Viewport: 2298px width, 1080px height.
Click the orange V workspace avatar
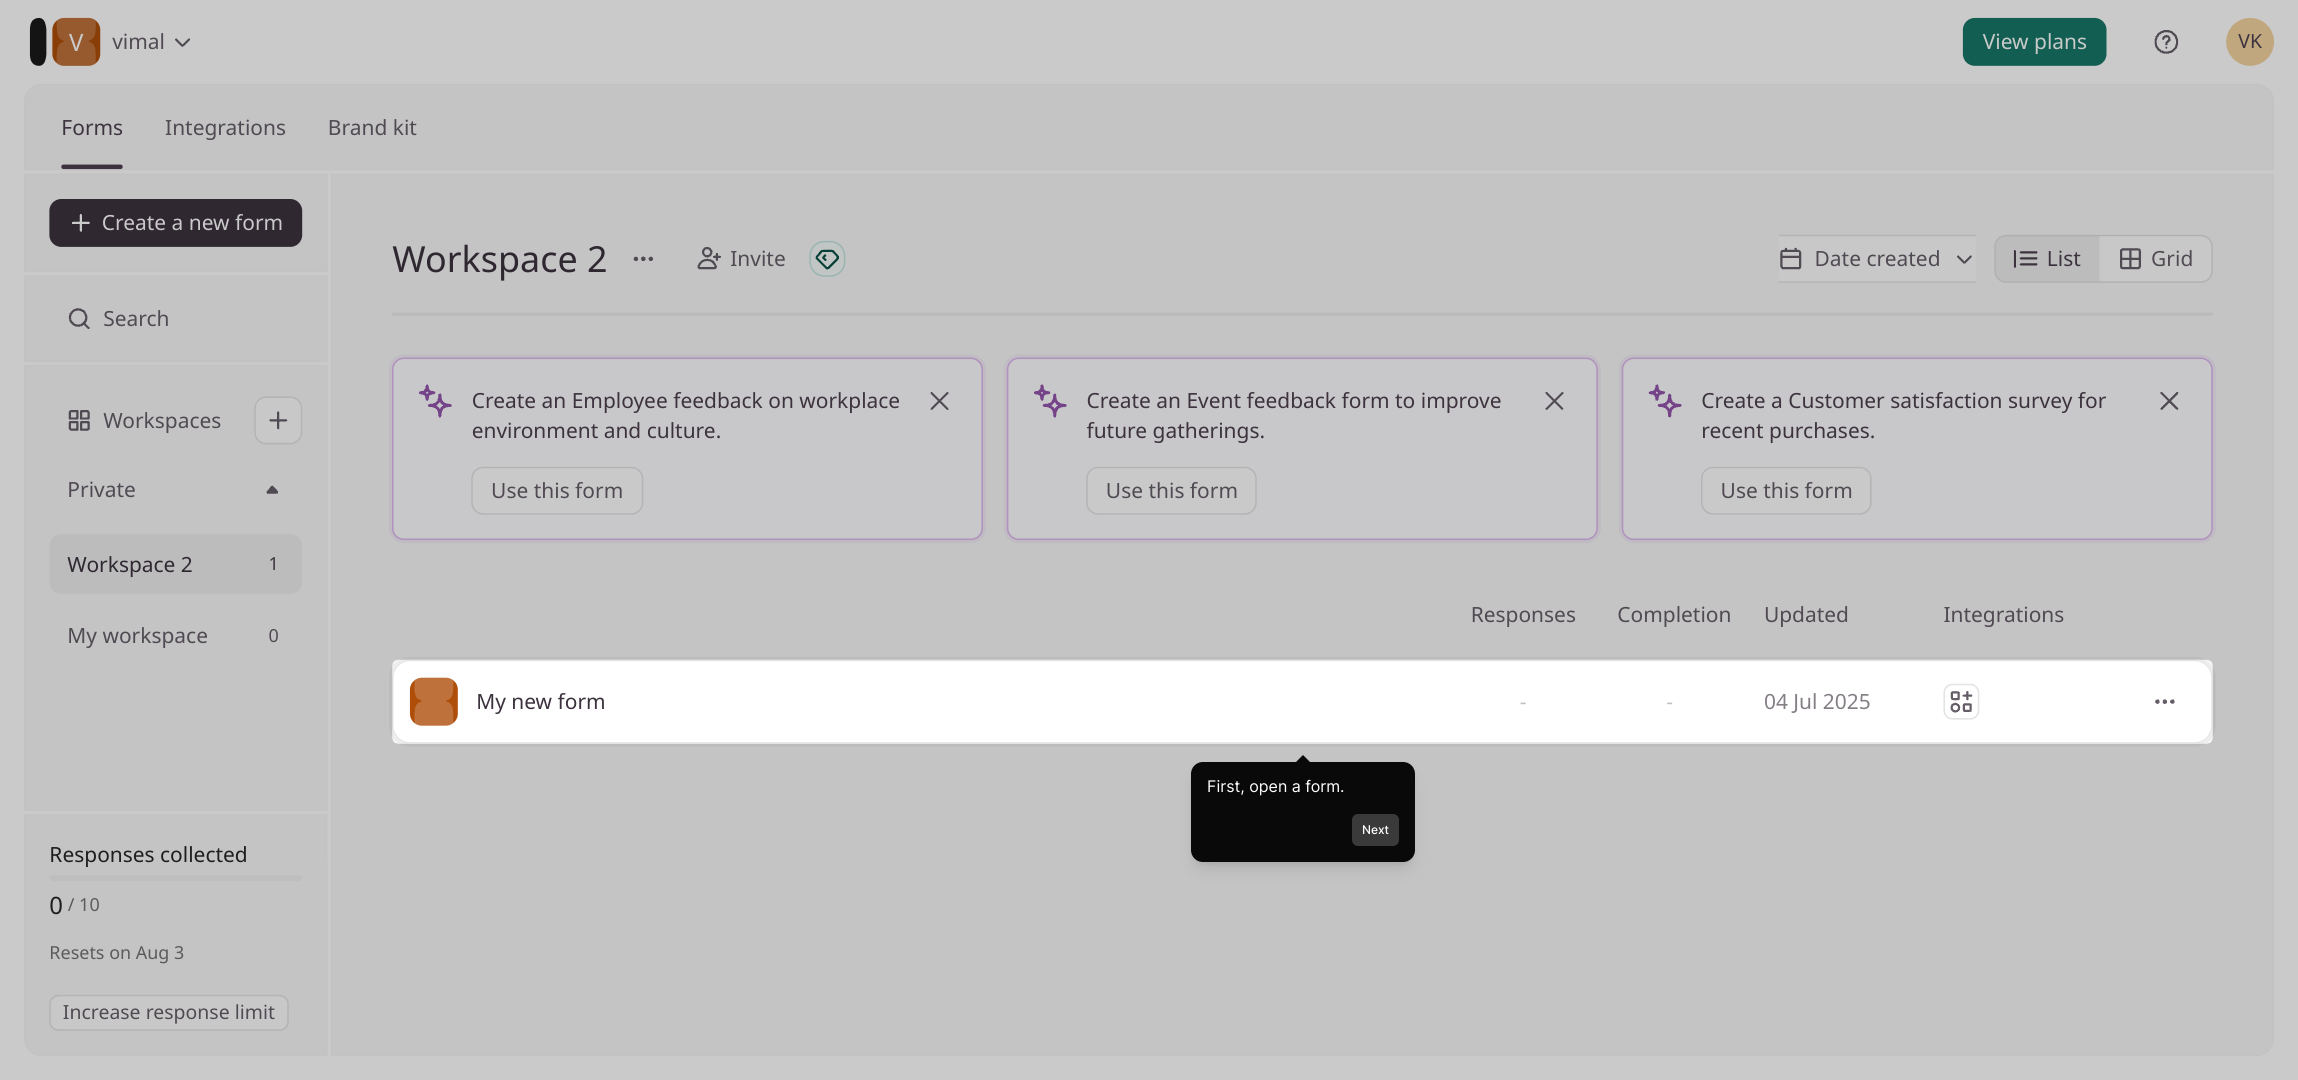(76, 42)
